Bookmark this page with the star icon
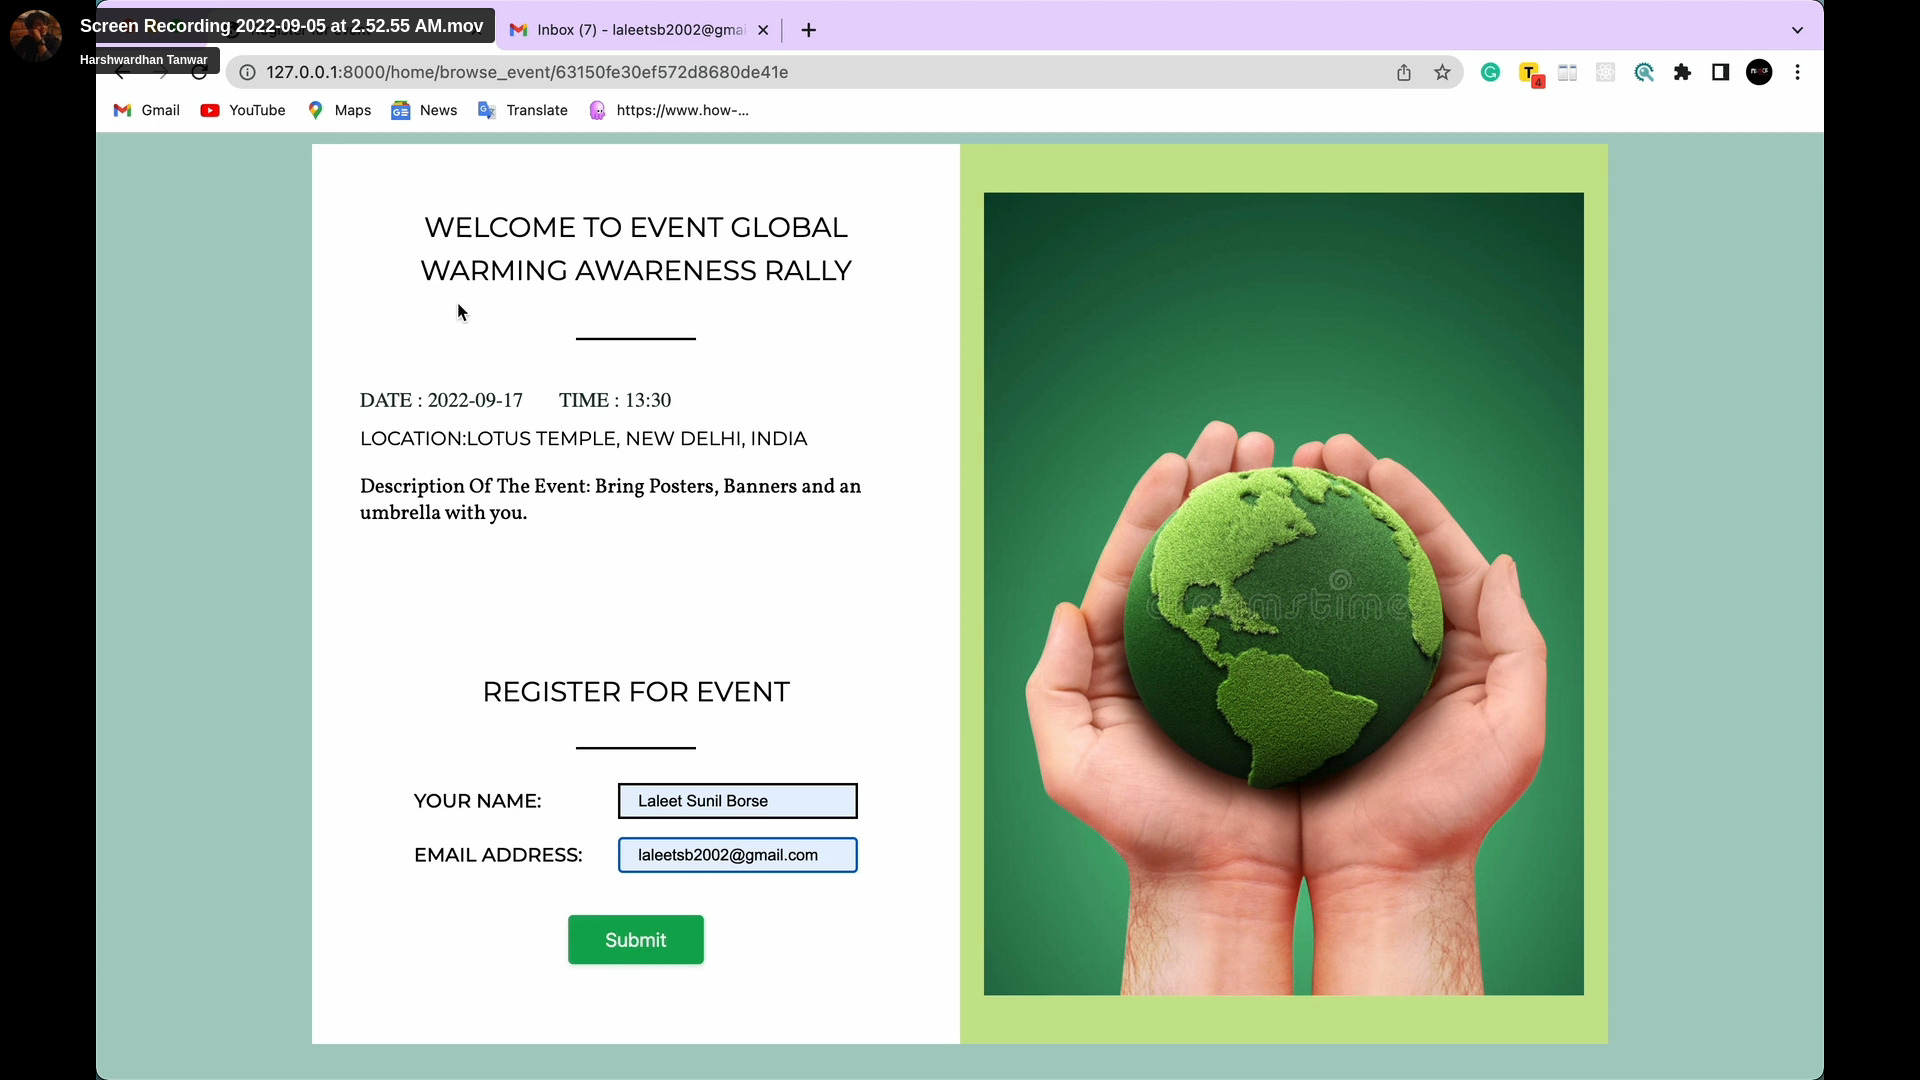Viewport: 1920px width, 1080px height. click(1442, 72)
